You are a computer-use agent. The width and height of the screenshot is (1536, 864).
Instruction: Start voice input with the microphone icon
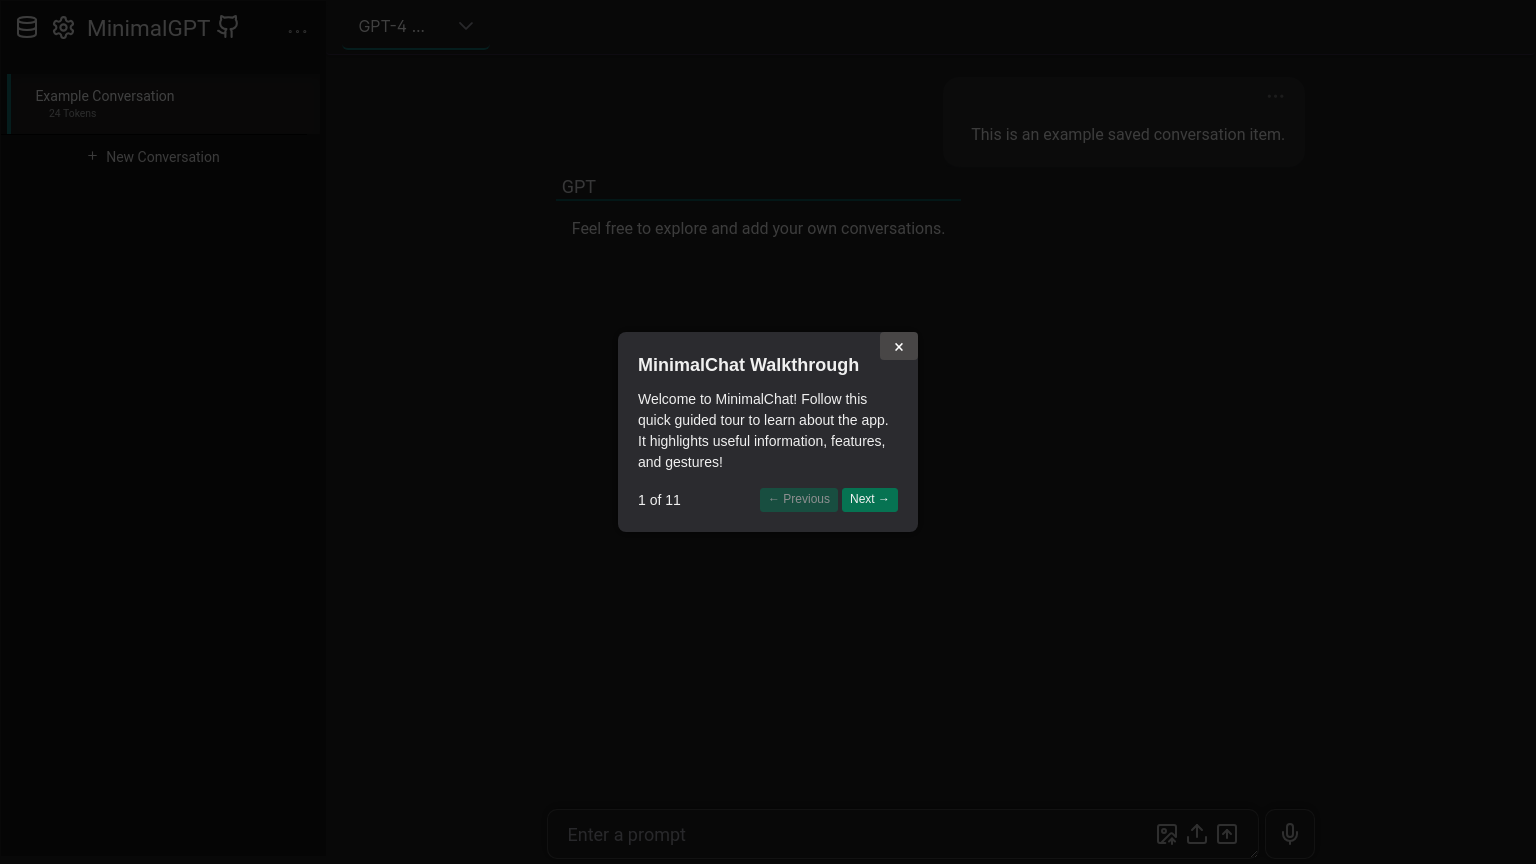click(1289, 834)
